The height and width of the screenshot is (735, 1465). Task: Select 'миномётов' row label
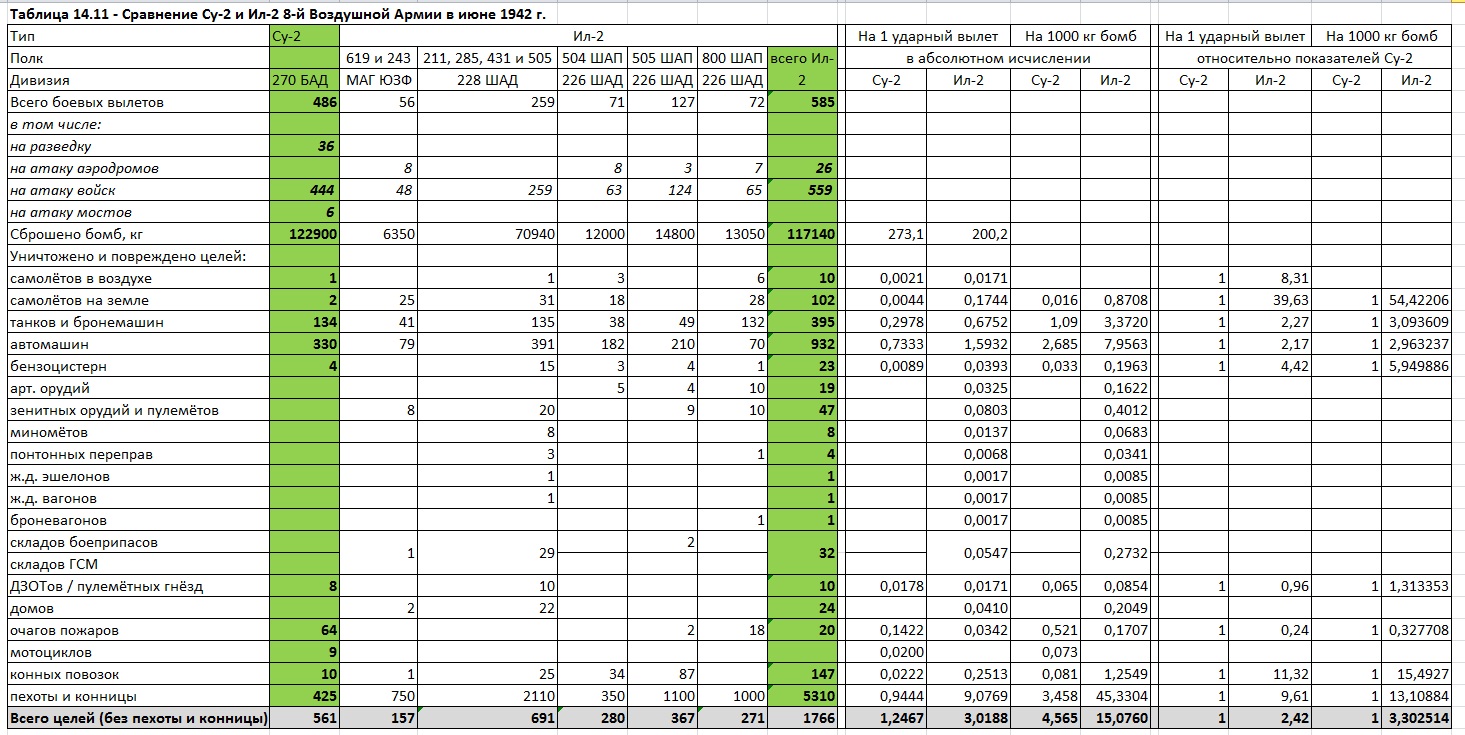(138, 432)
